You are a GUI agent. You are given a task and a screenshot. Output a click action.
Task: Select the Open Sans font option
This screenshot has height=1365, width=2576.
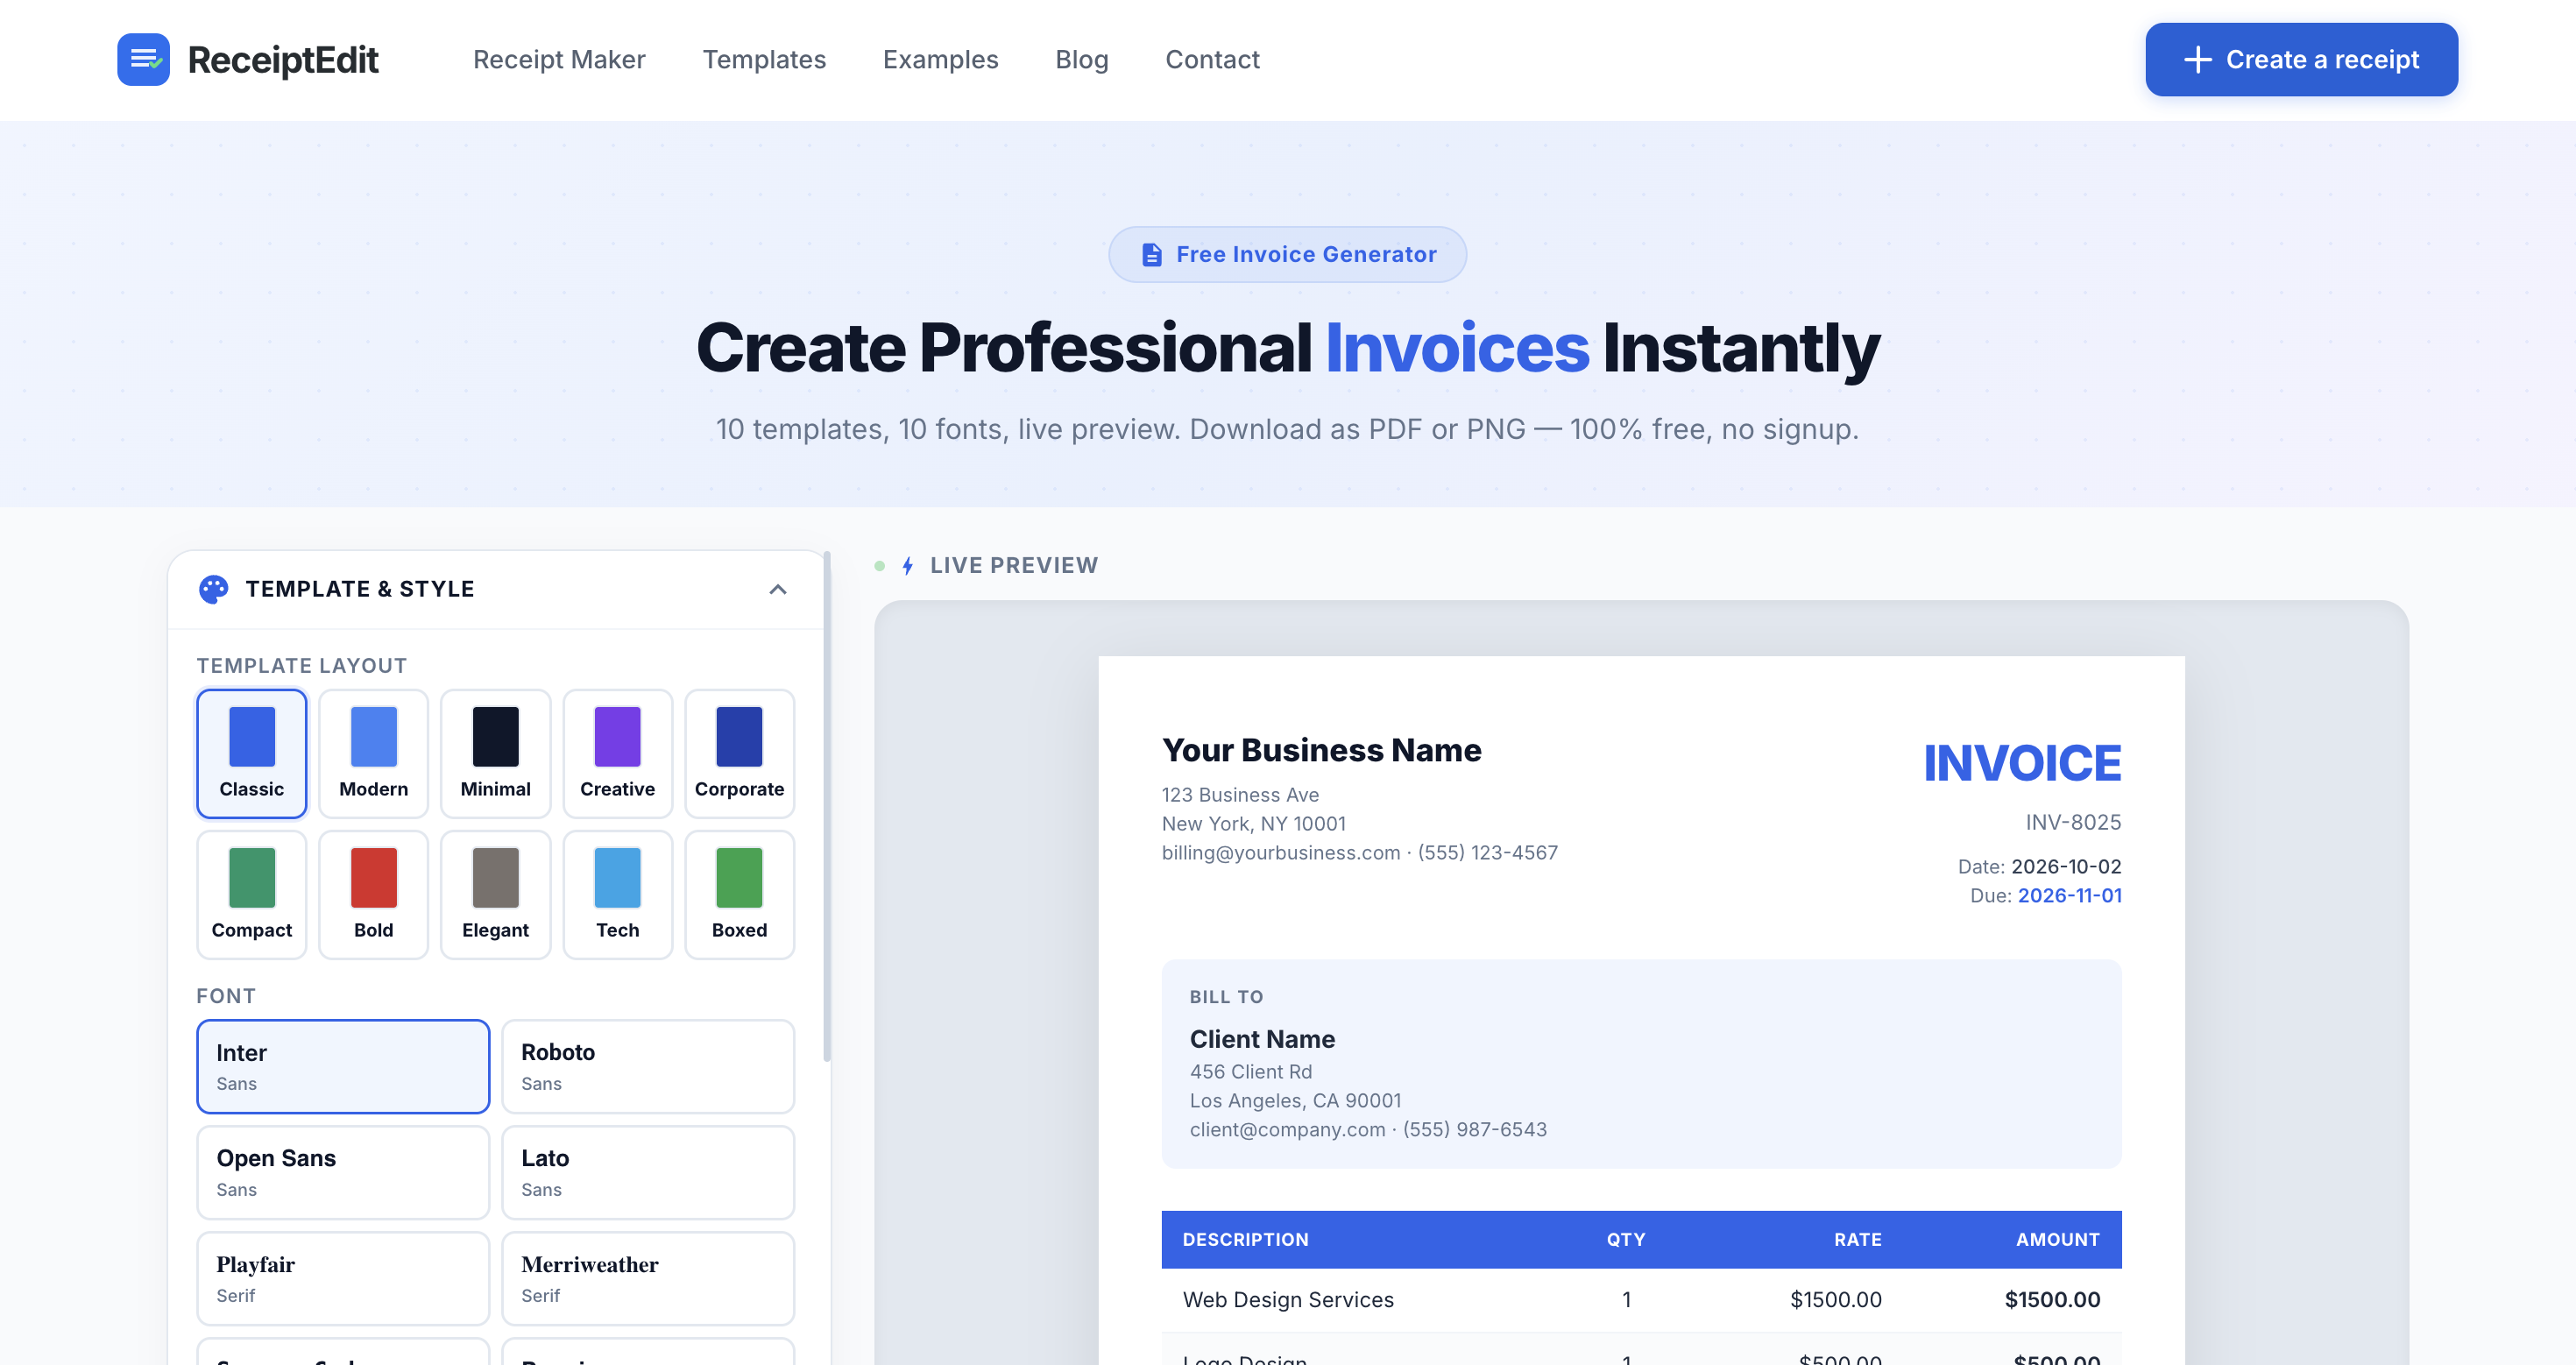pos(343,1172)
